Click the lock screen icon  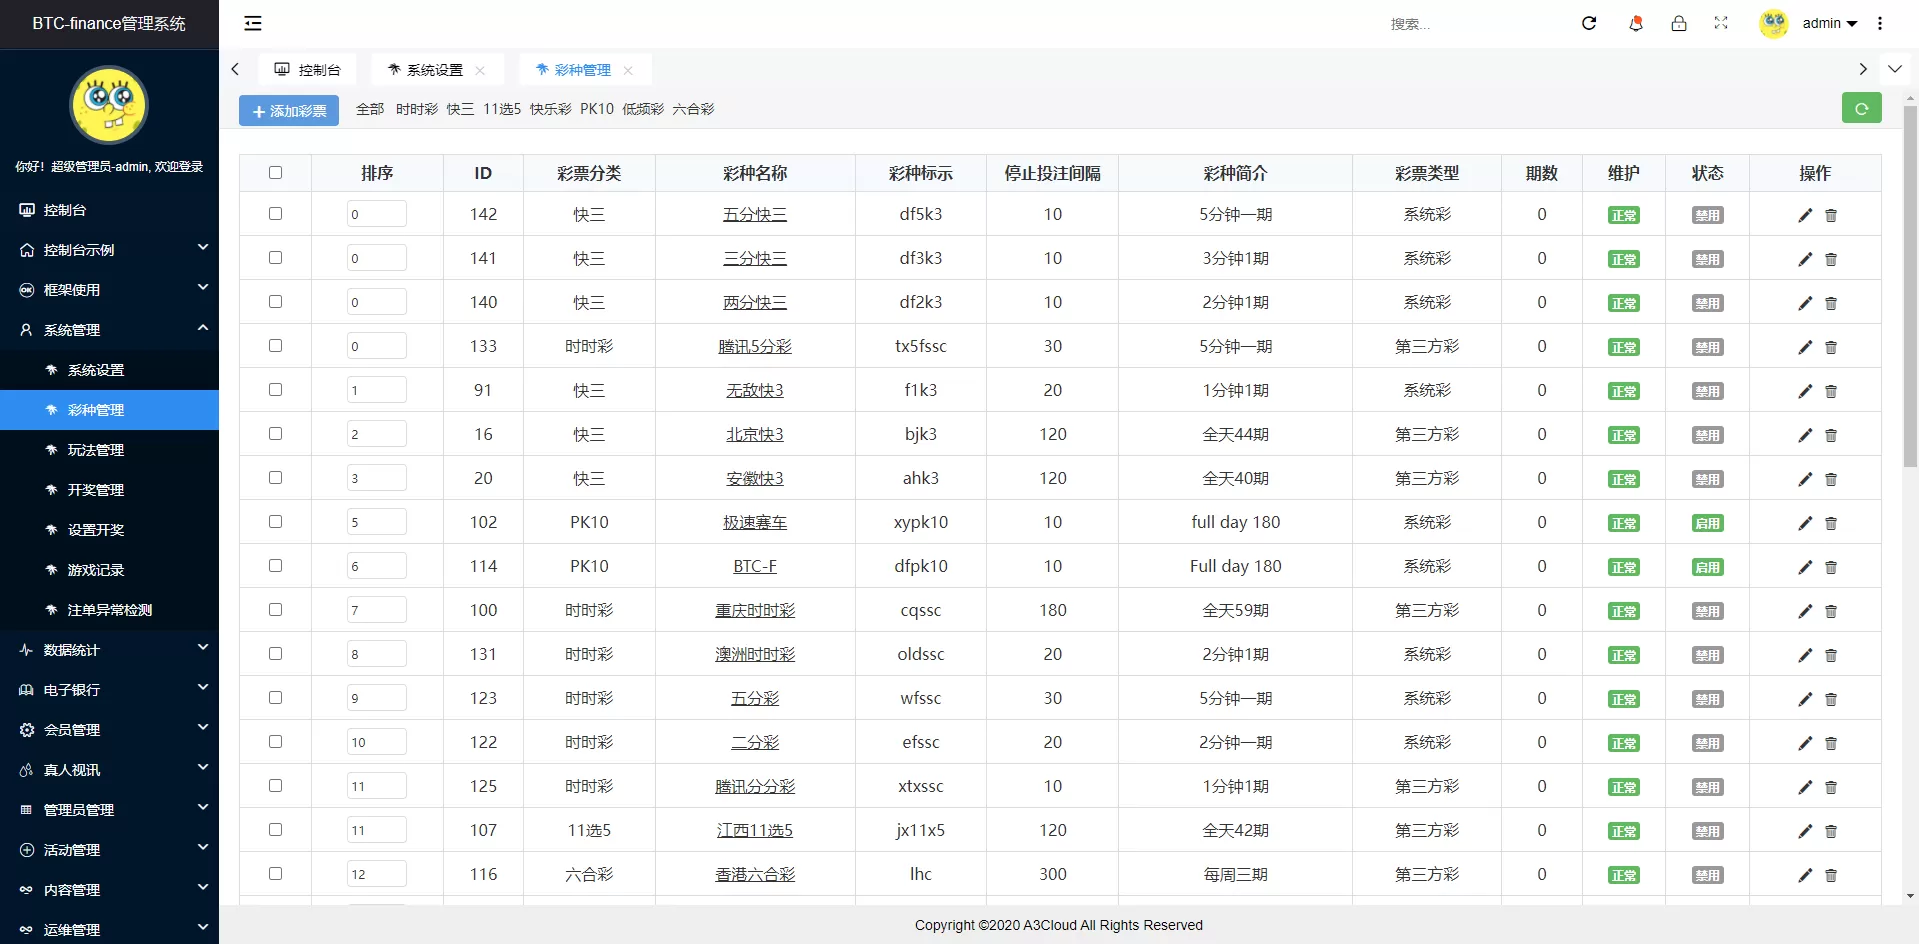point(1679,23)
